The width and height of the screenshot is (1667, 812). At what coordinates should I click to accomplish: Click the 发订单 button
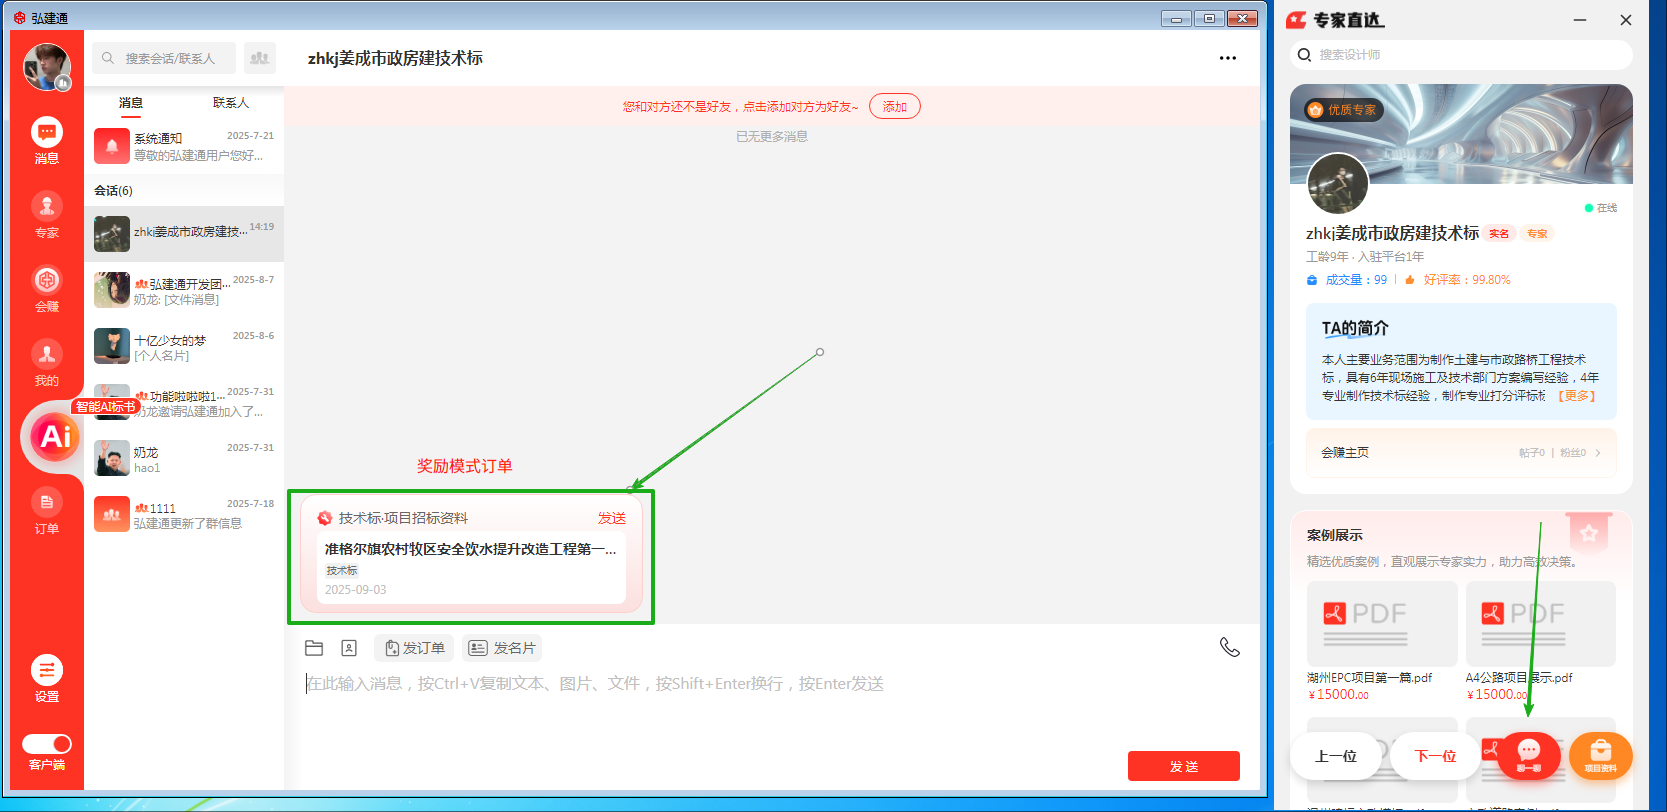click(x=414, y=648)
